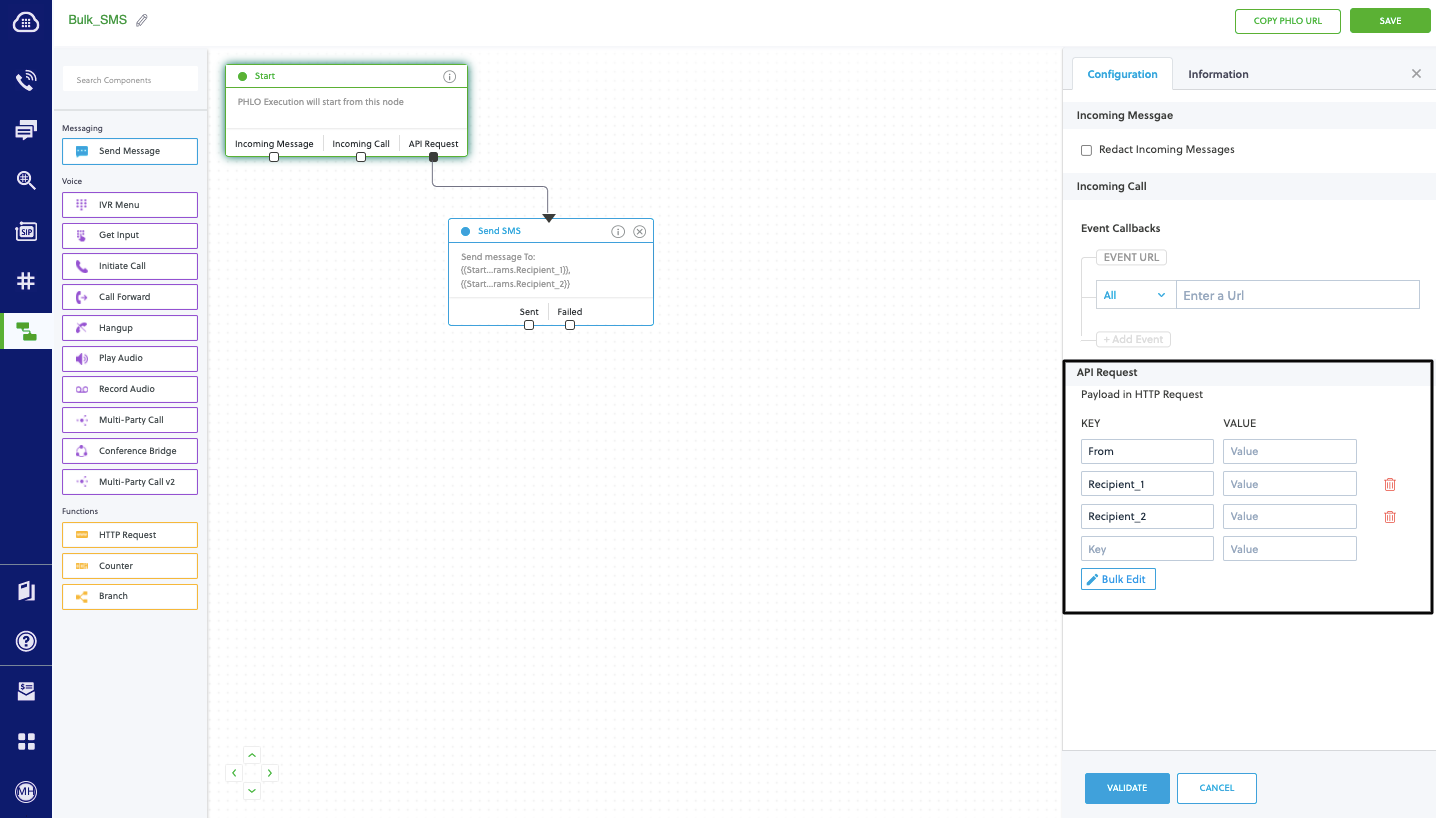Enable the Redact Incoming Messages checkbox
The image size is (1436, 818).
click(x=1086, y=149)
